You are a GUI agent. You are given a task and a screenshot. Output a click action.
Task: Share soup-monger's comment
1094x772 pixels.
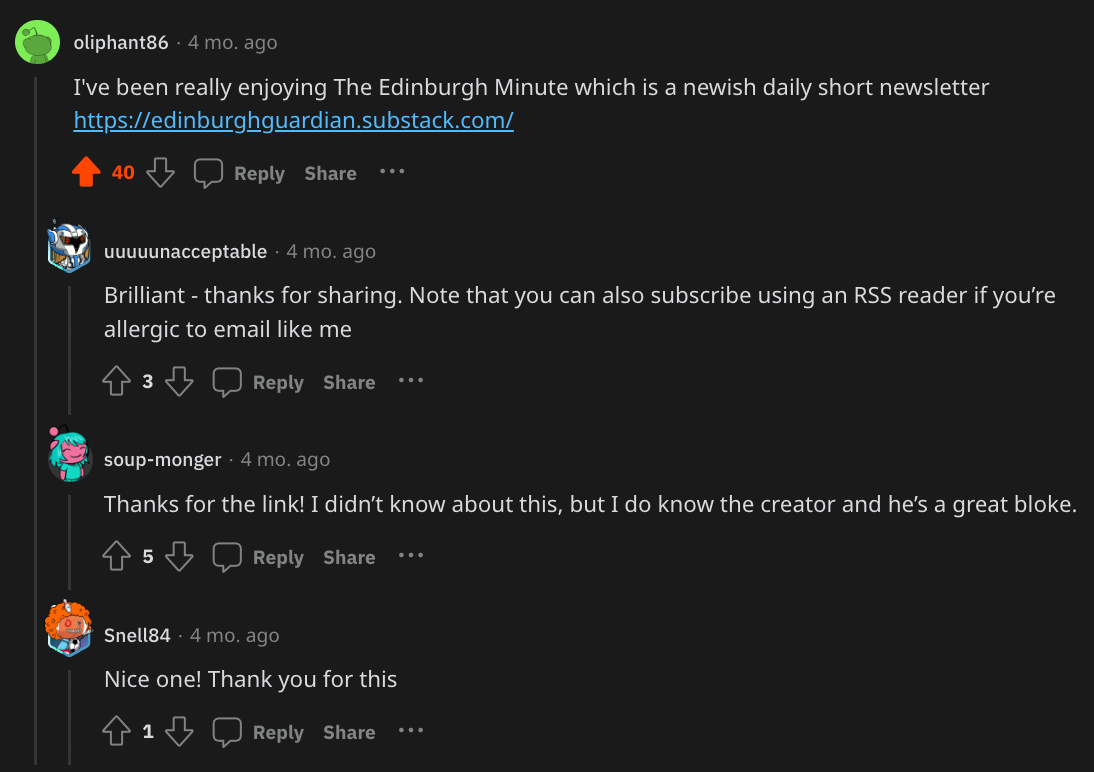coord(349,557)
